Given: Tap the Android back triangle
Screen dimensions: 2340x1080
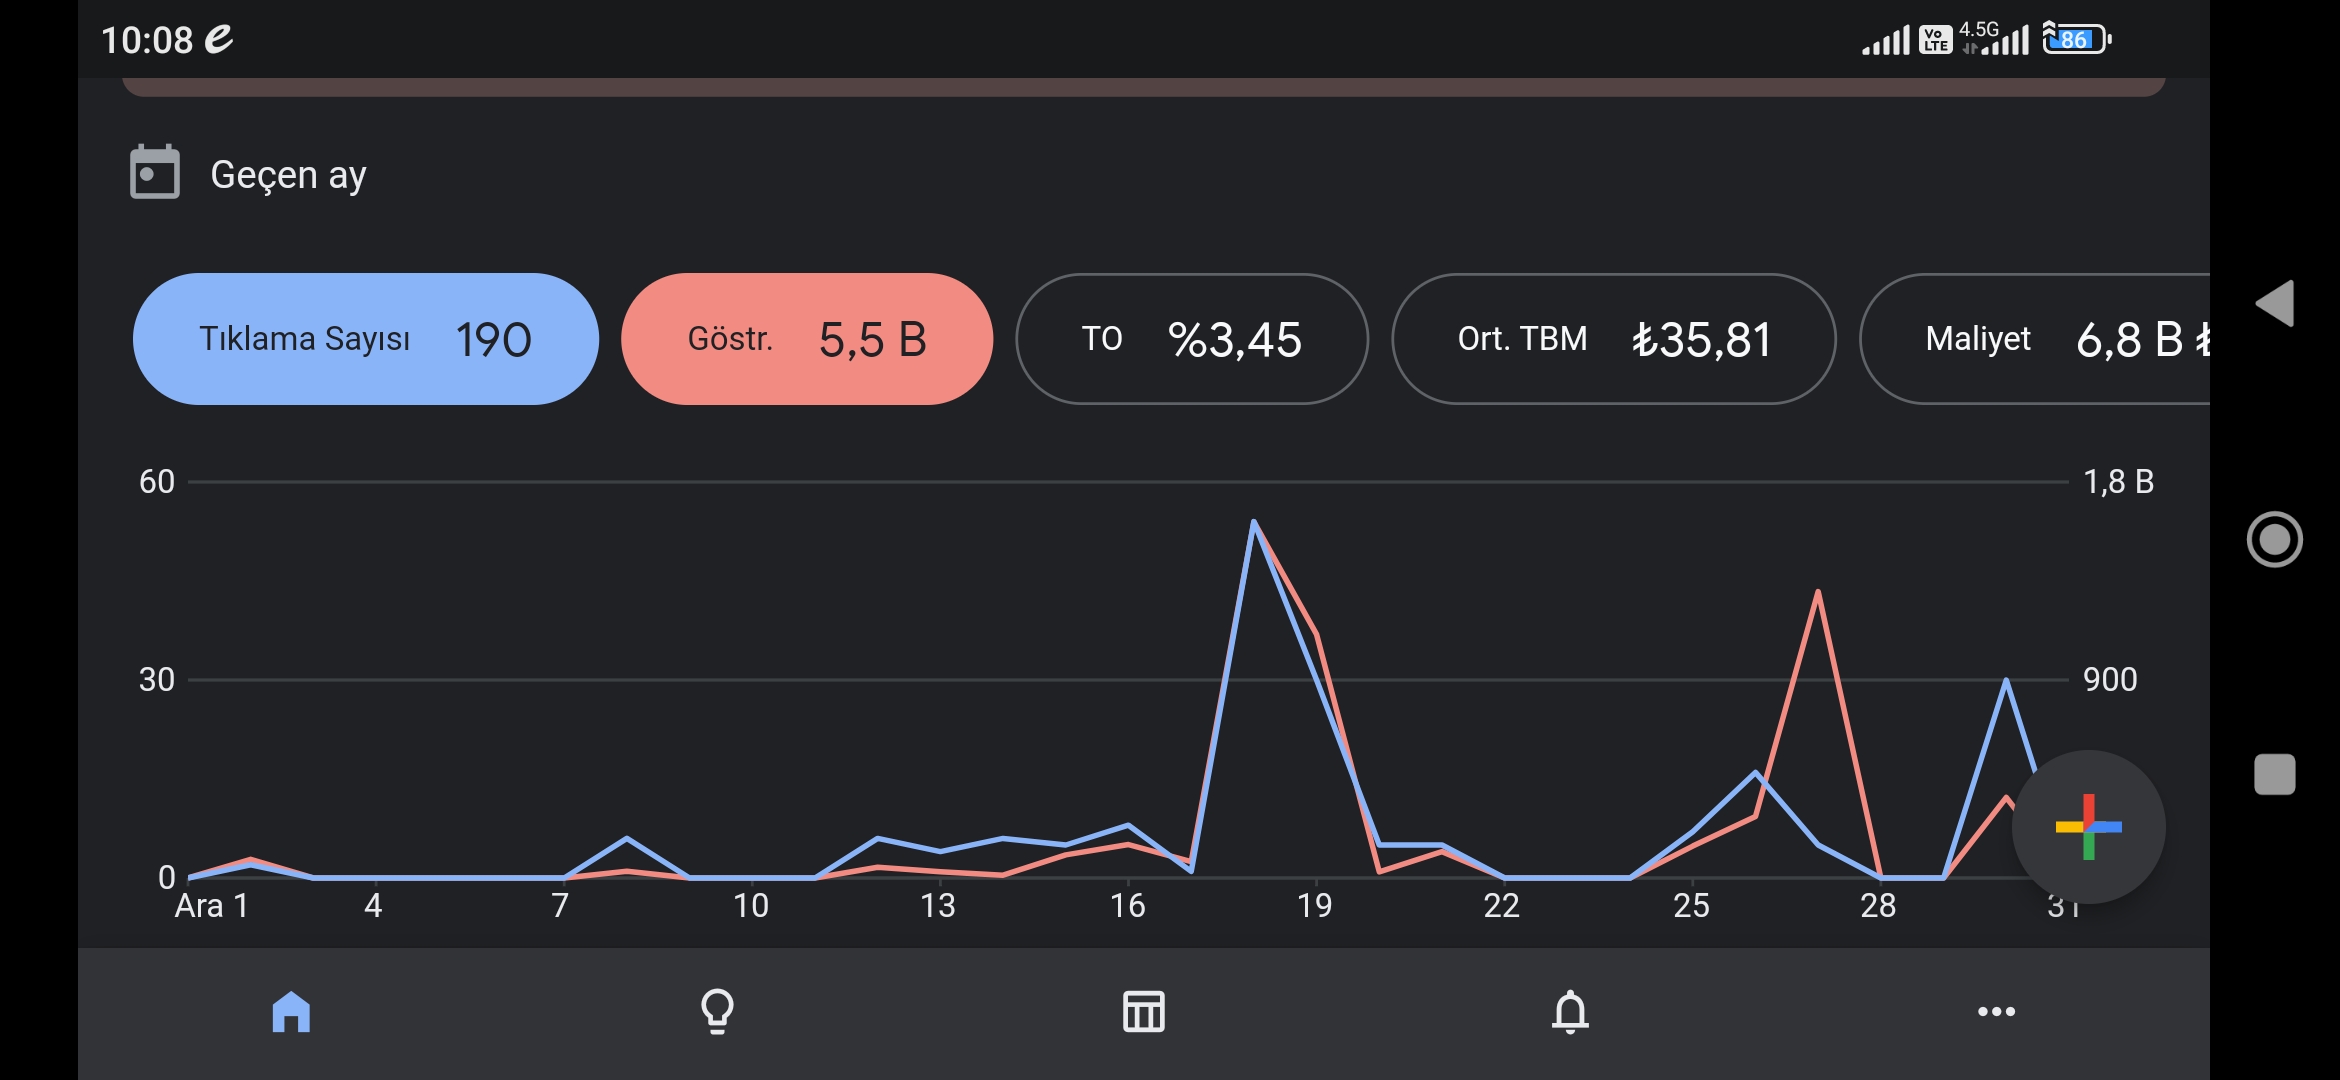Looking at the screenshot, I should tap(2275, 303).
